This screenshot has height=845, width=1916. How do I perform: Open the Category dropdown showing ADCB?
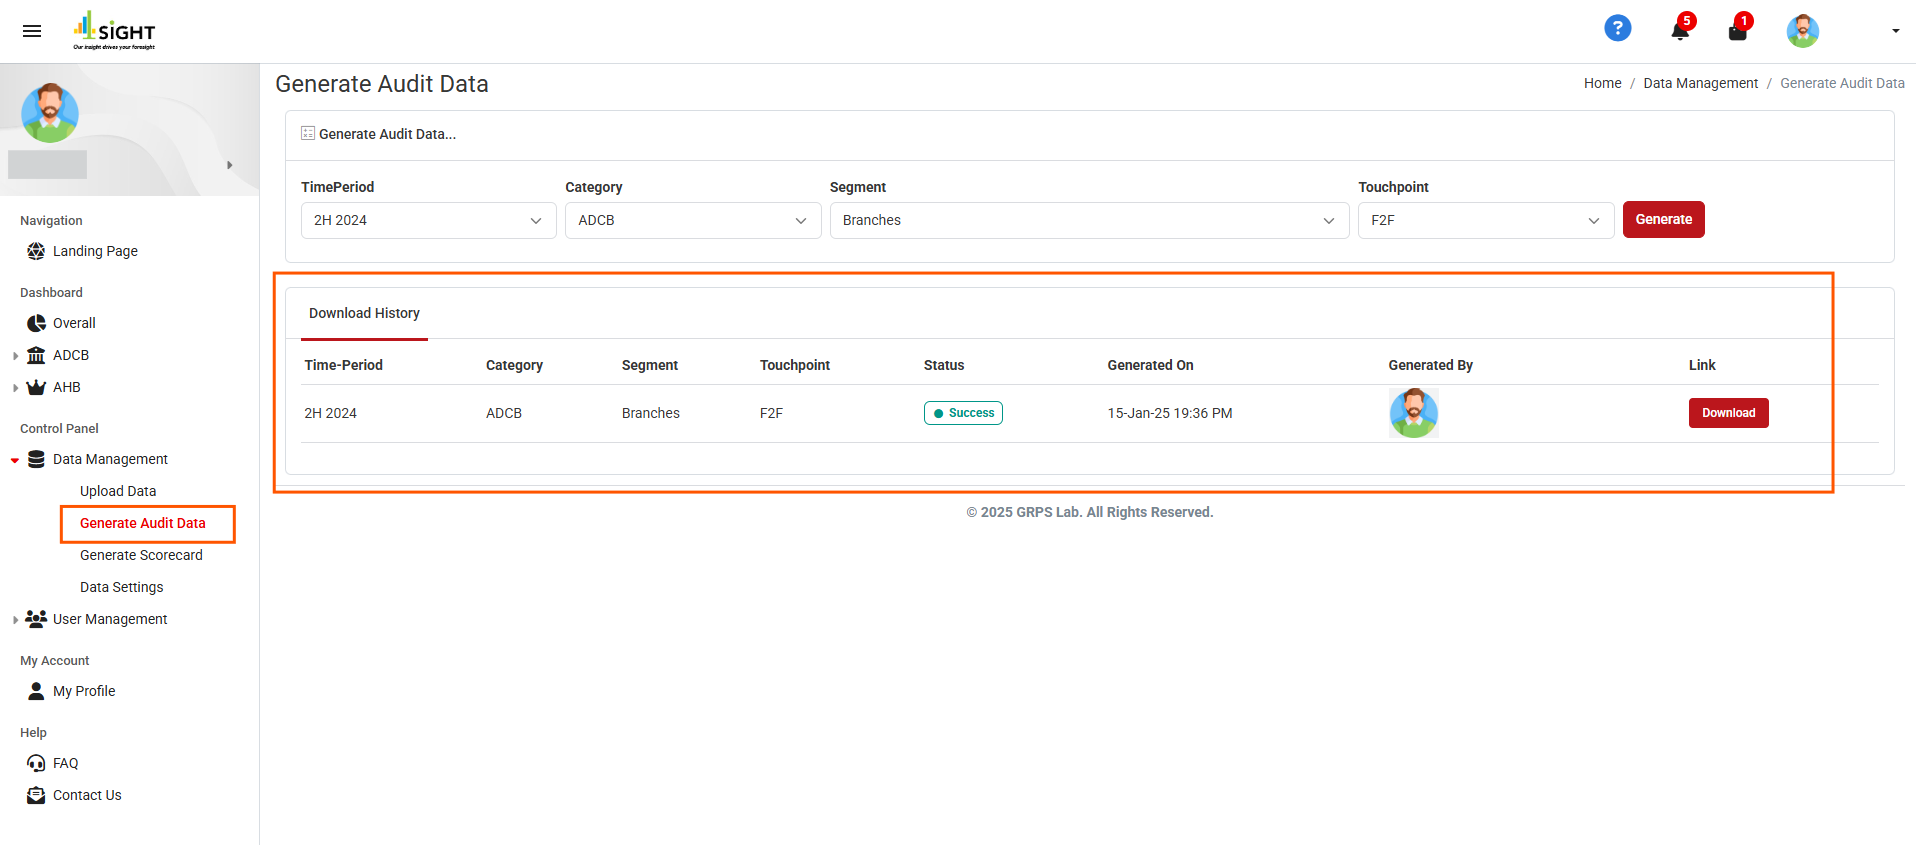pos(693,220)
